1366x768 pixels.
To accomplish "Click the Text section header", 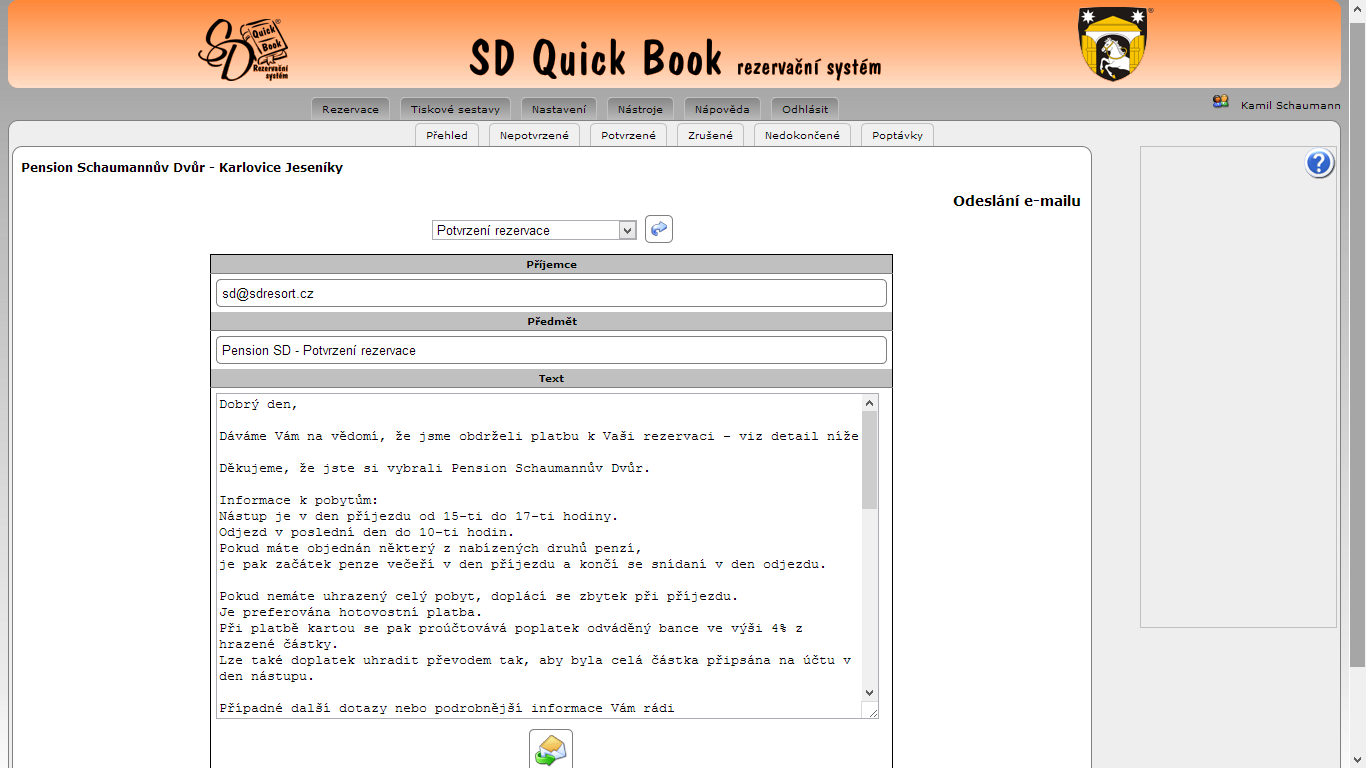I will (x=551, y=378).
